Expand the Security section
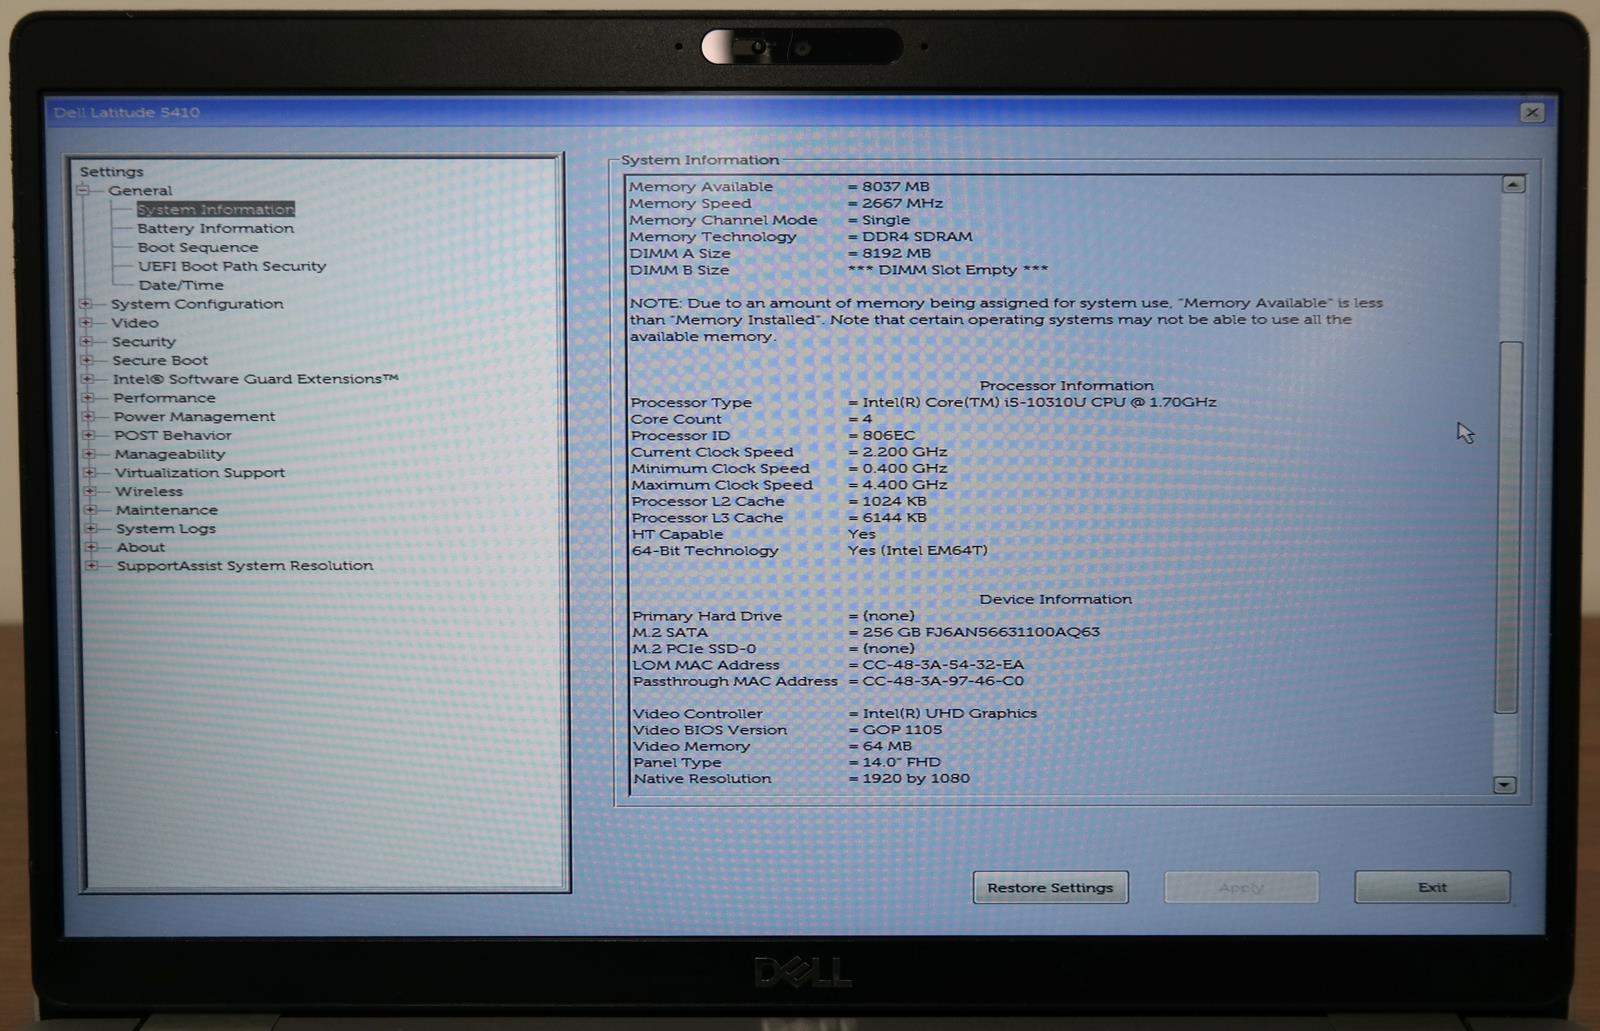The width and height of the screenshot is (1600, 1031). click(87, 341)
